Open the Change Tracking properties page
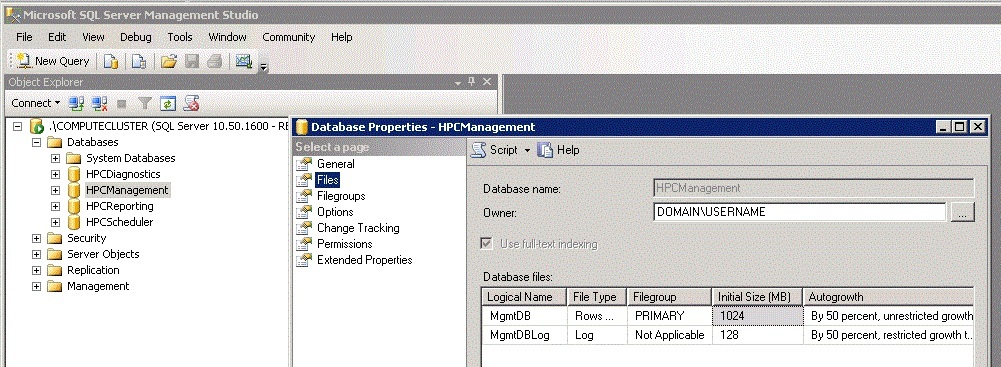This screenshot has height=367, width=1001. (358, 228)
